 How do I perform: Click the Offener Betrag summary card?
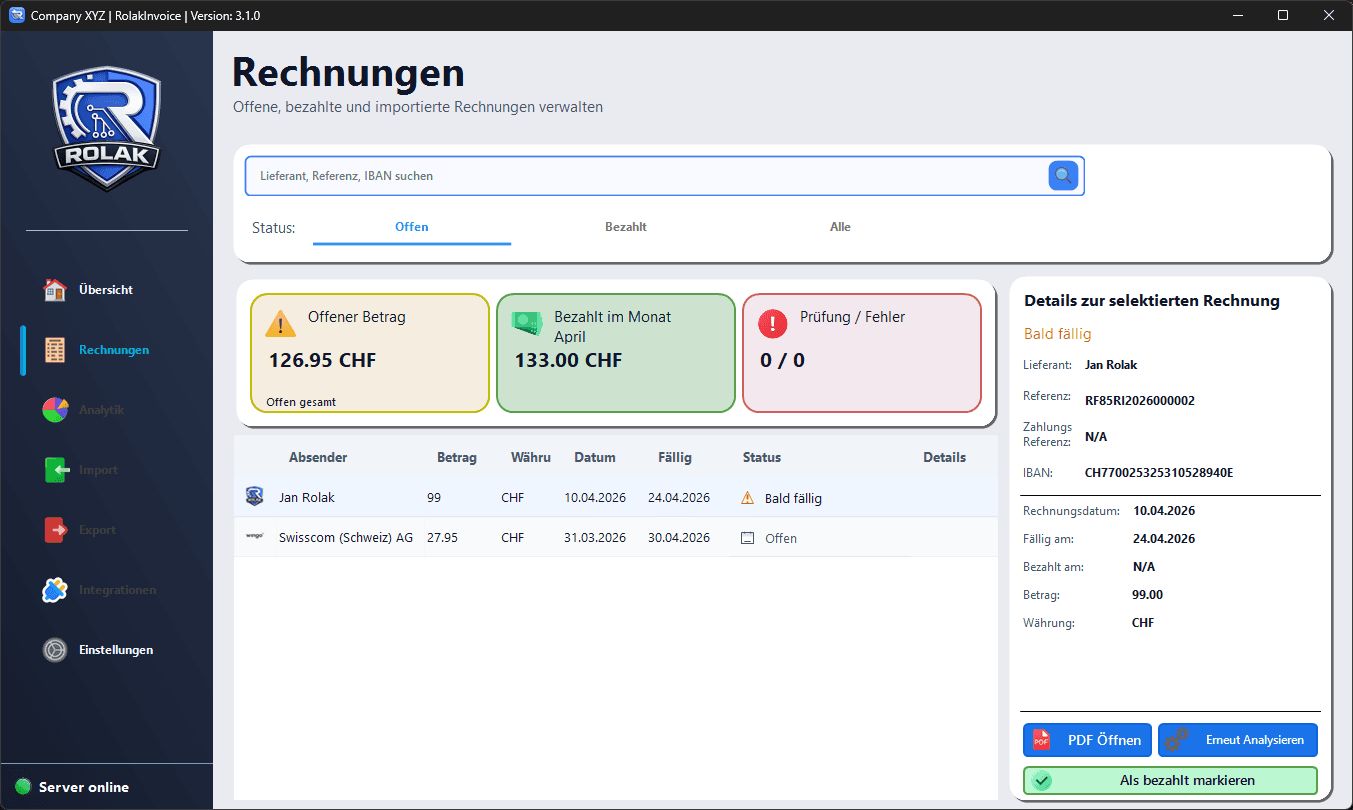click(369, 353)
